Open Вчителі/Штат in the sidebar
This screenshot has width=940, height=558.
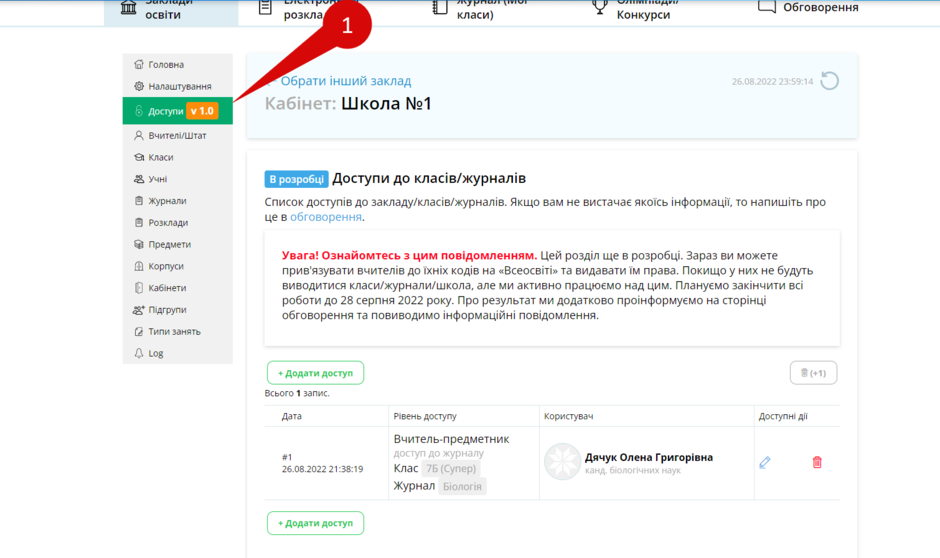177,135
